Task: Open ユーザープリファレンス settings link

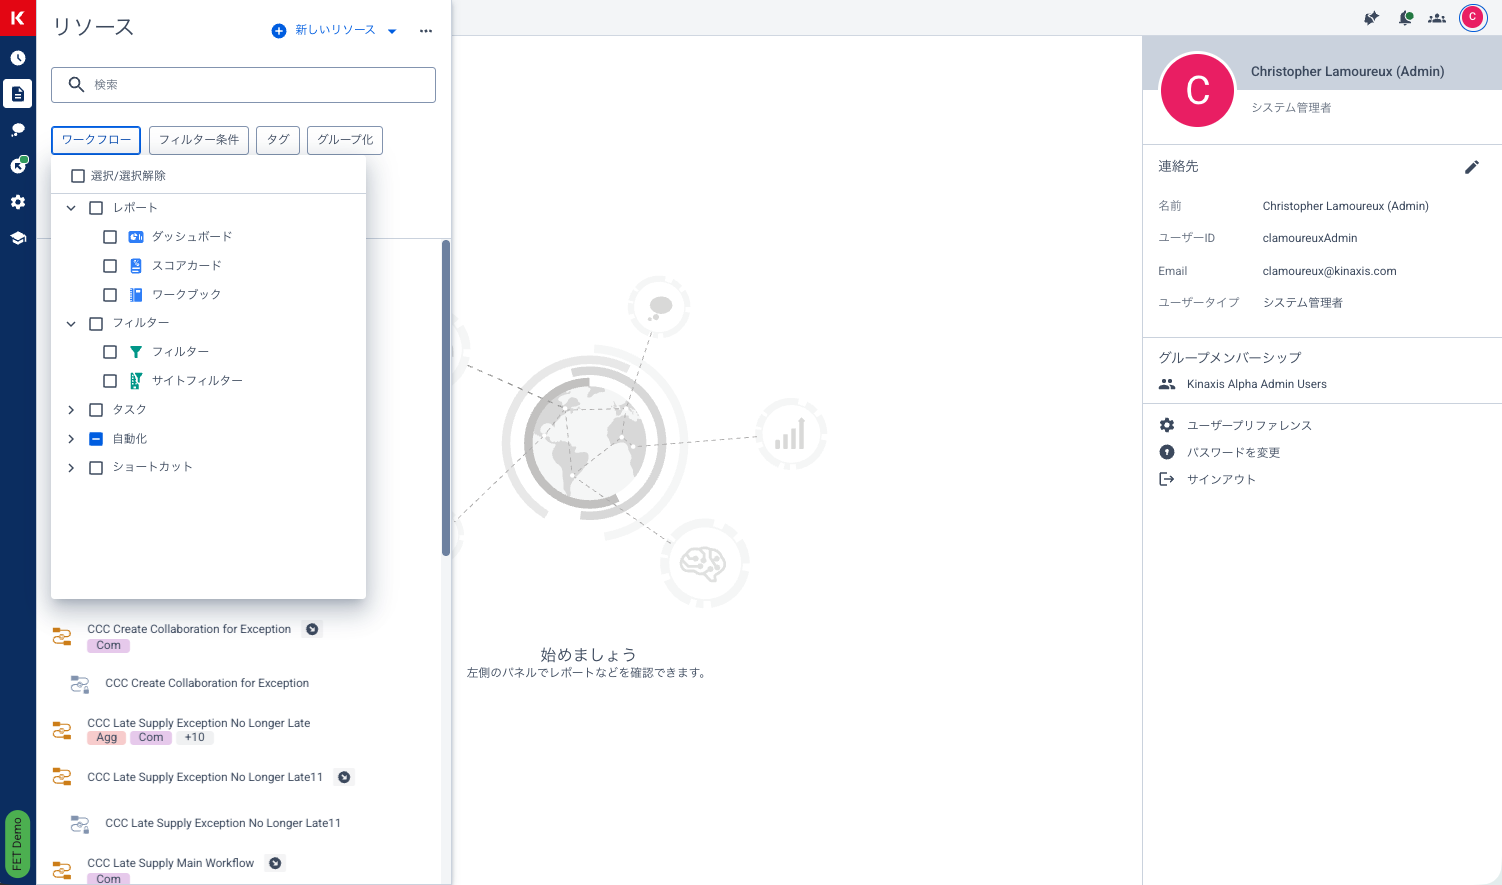Action: 1248,425
